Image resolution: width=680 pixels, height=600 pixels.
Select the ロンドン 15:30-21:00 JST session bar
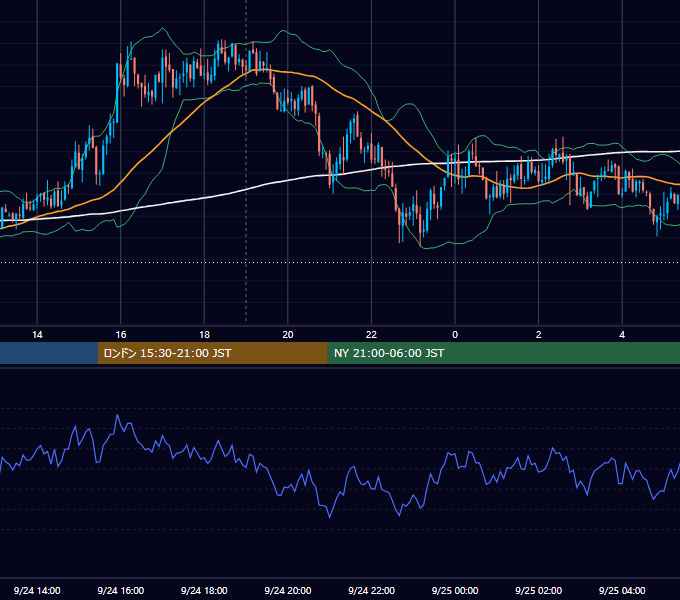(x=212, y=353)
